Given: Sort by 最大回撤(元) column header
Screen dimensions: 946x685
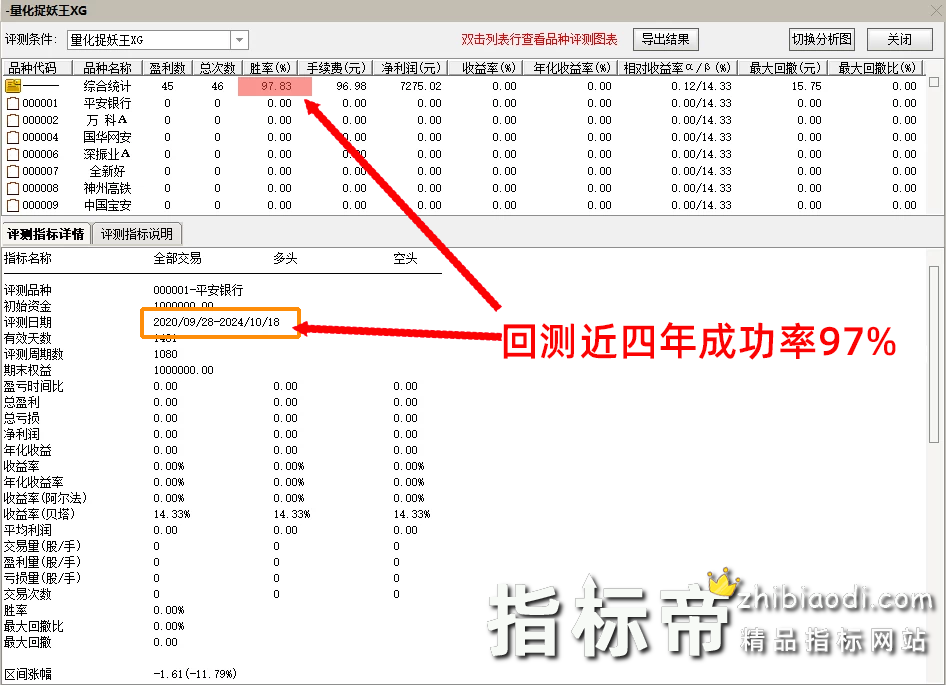Looking at the screenshot, I should pos(784,68).
